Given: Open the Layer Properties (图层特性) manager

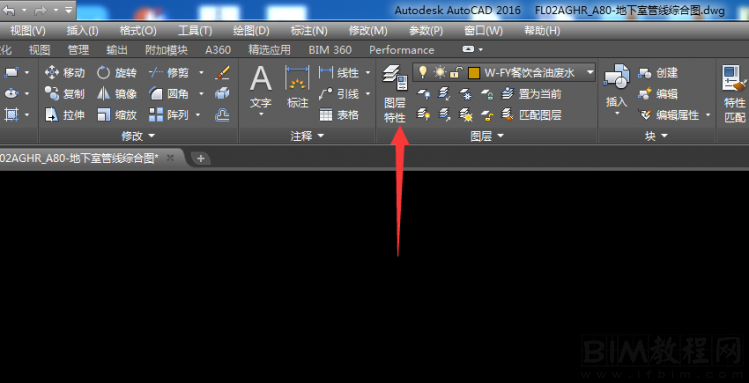Looking at the screenshot, I should pyautogui.click(x=395, y=94).
